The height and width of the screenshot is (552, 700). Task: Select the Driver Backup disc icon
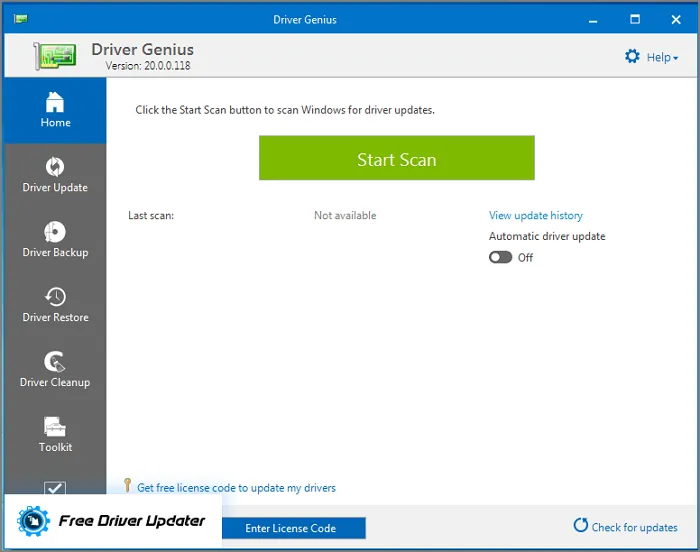[55, 232]
